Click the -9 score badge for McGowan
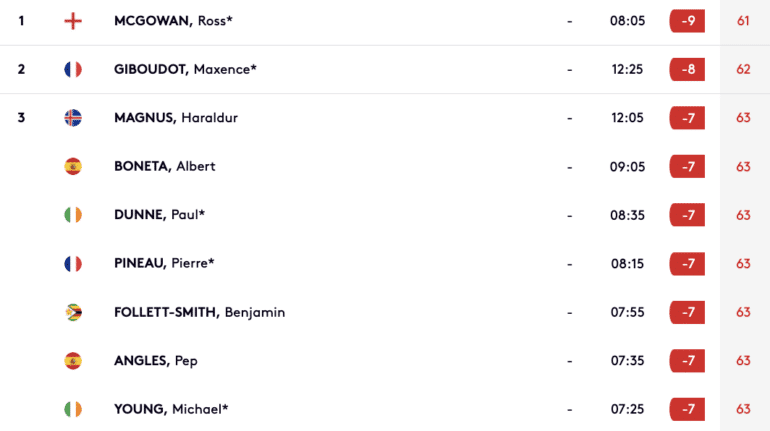770x431 pixels. (x=687, y=21)
